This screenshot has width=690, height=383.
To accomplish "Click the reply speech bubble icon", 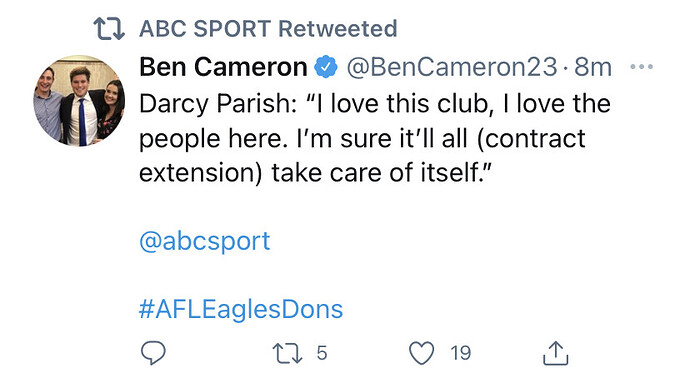I will click(153, 353).
